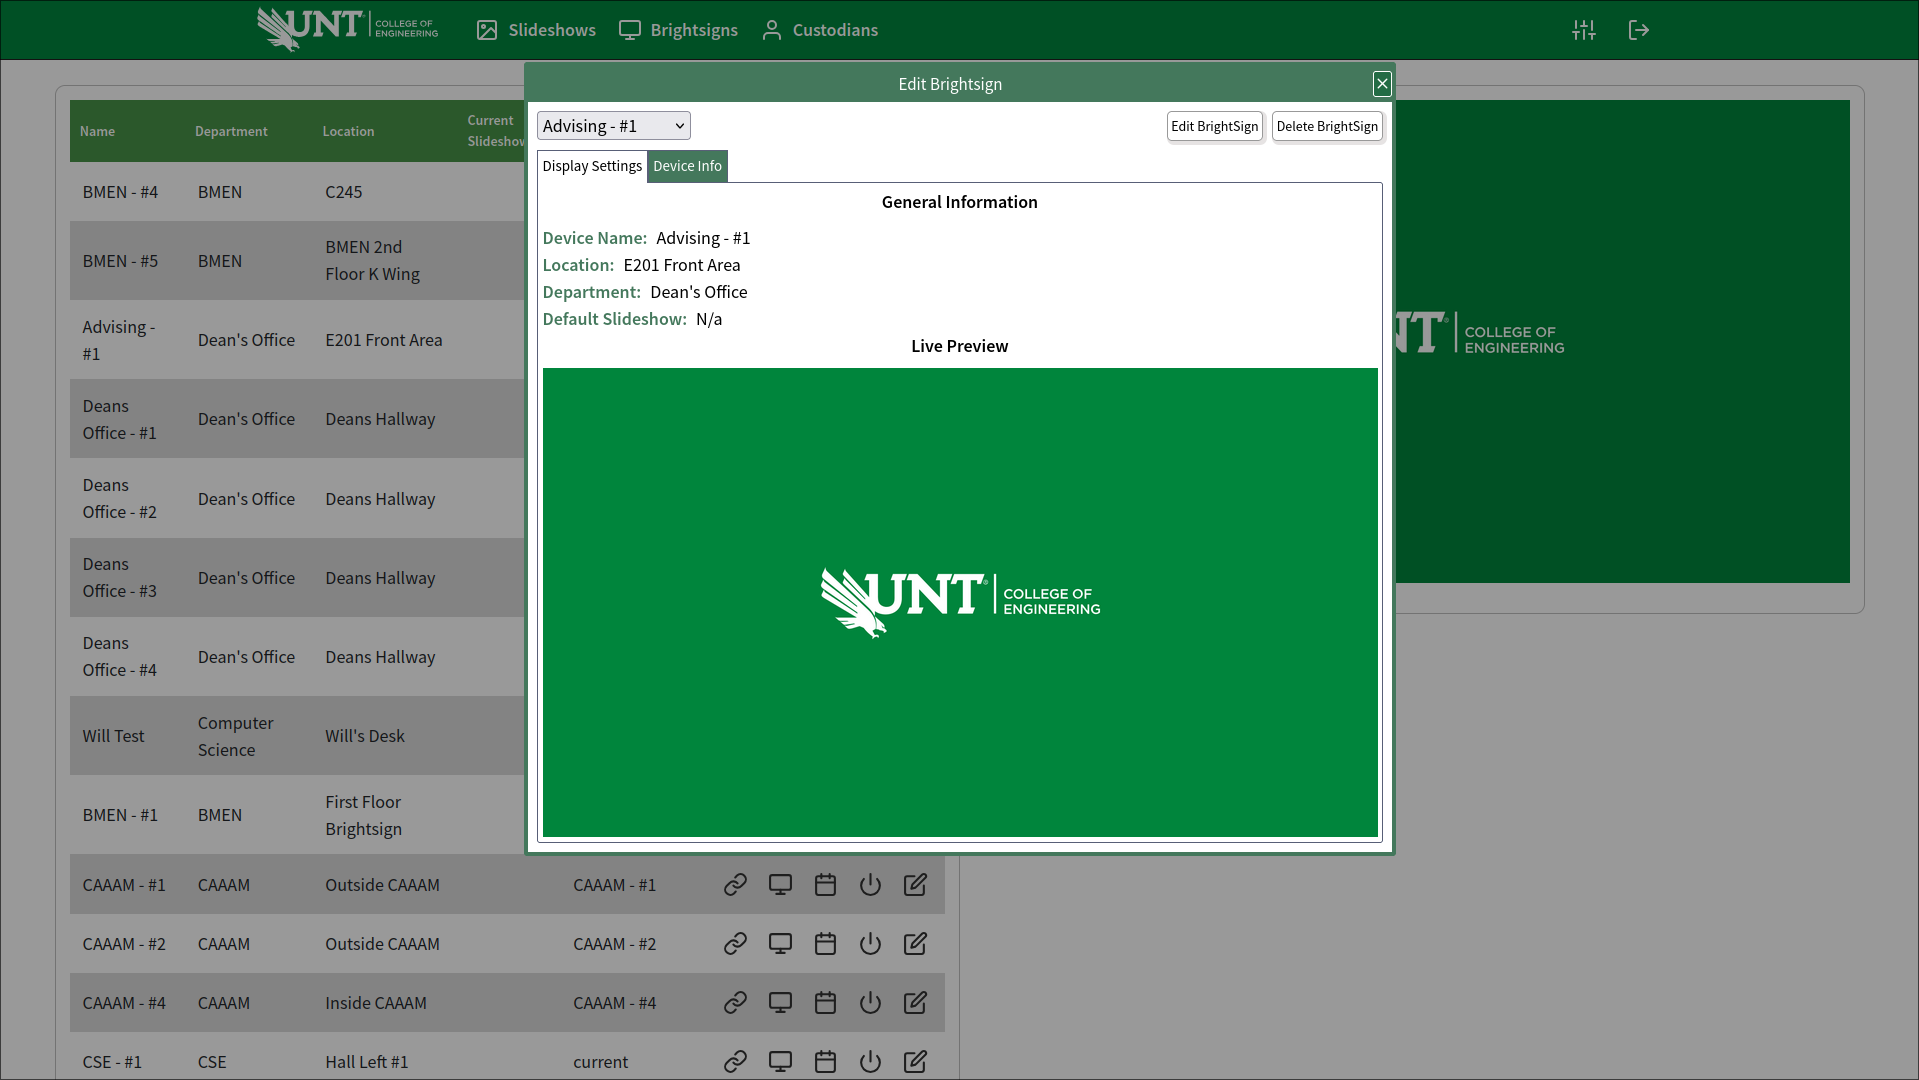Switch to the Device Info tab

(687, 166)
